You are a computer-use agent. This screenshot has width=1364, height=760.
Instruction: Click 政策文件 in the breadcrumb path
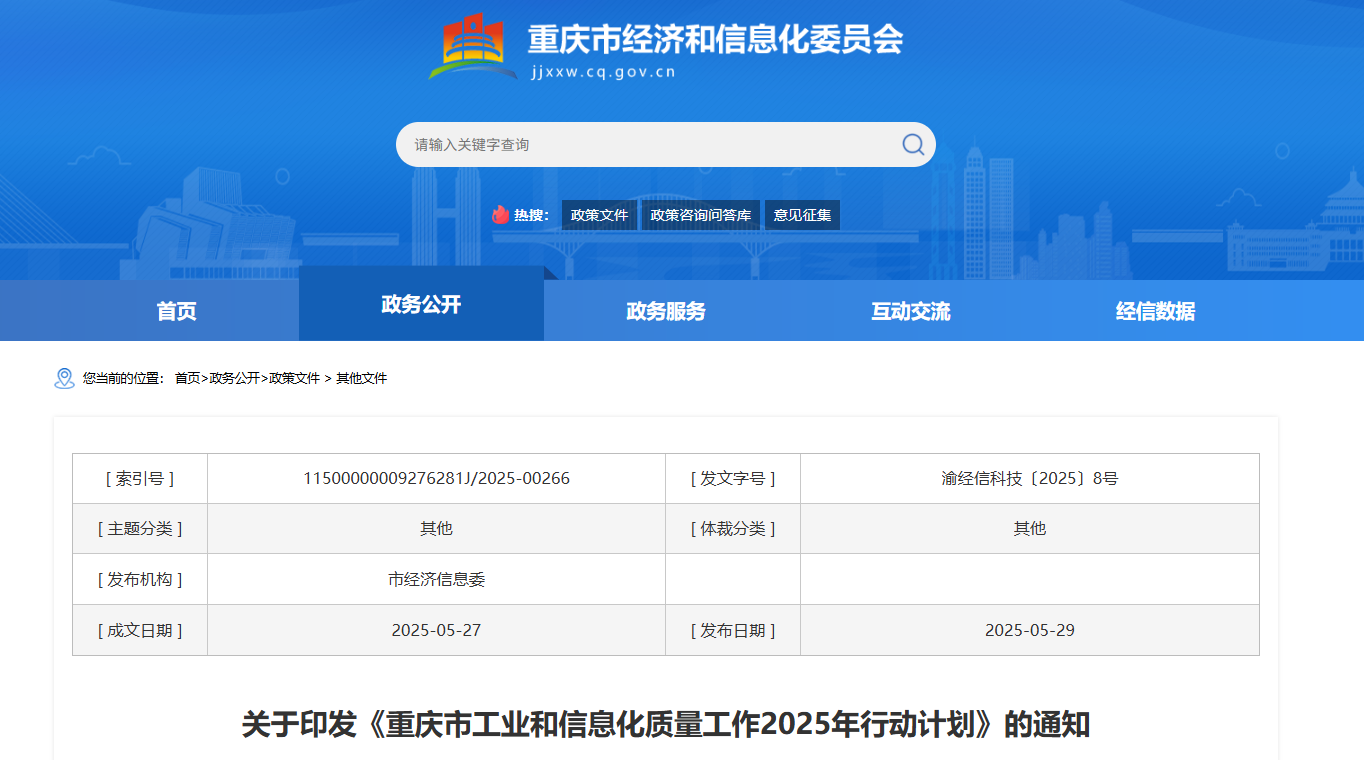[294, 378]
